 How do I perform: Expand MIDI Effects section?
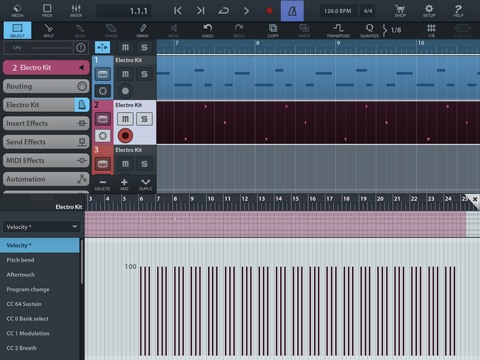pos(46,161)
